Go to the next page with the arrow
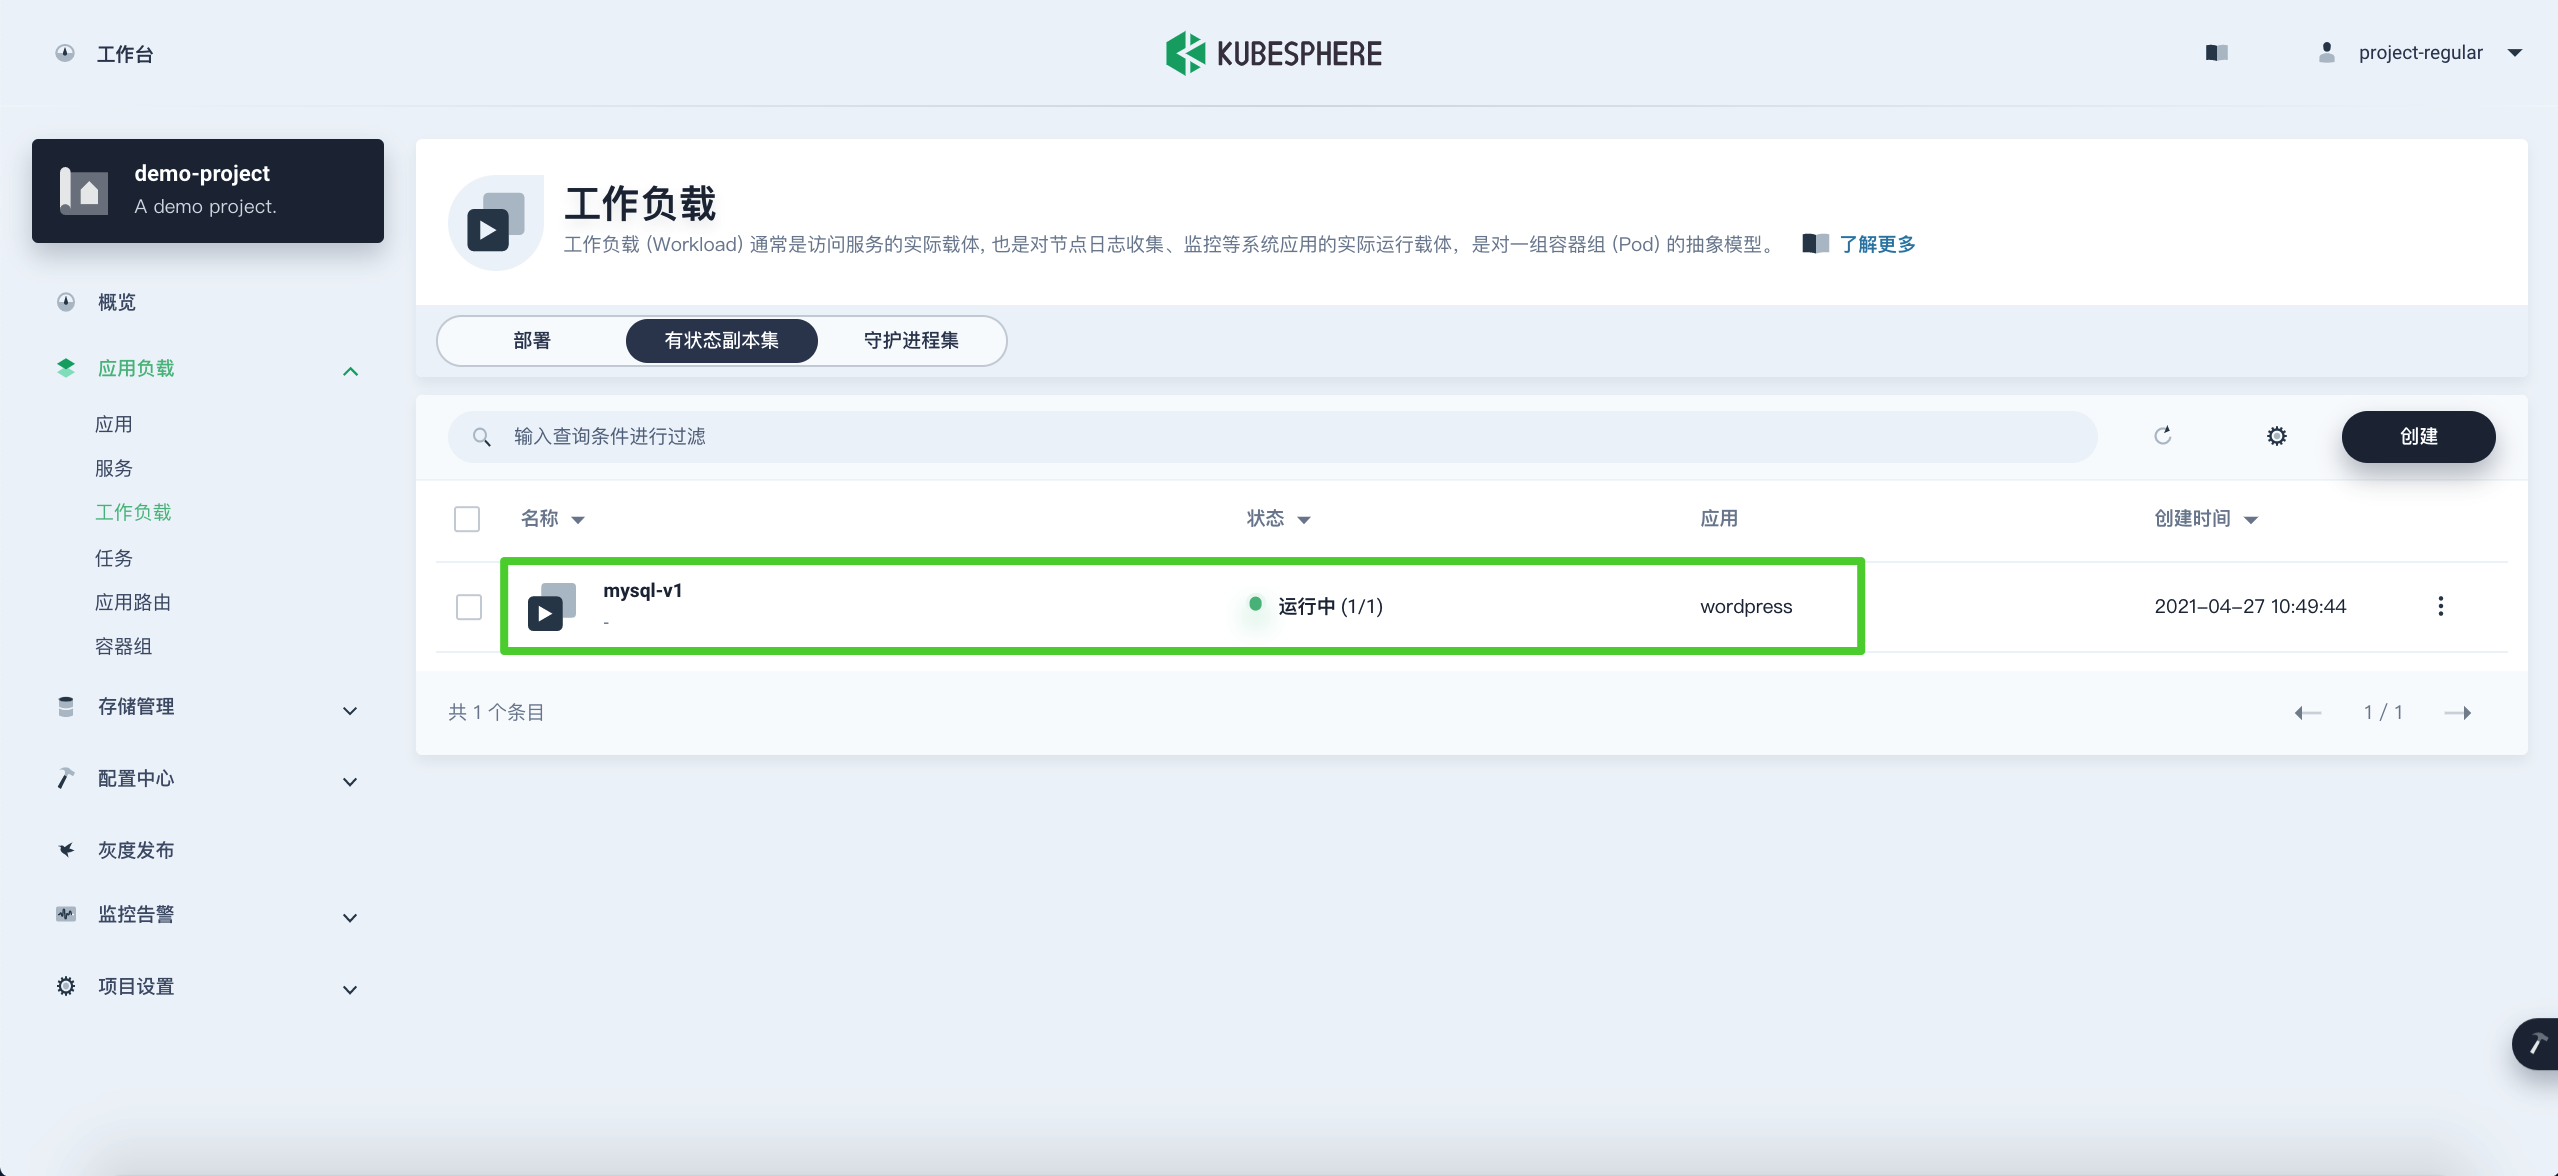Viewport: 2558px width, 1176px height. (2457, 712)
